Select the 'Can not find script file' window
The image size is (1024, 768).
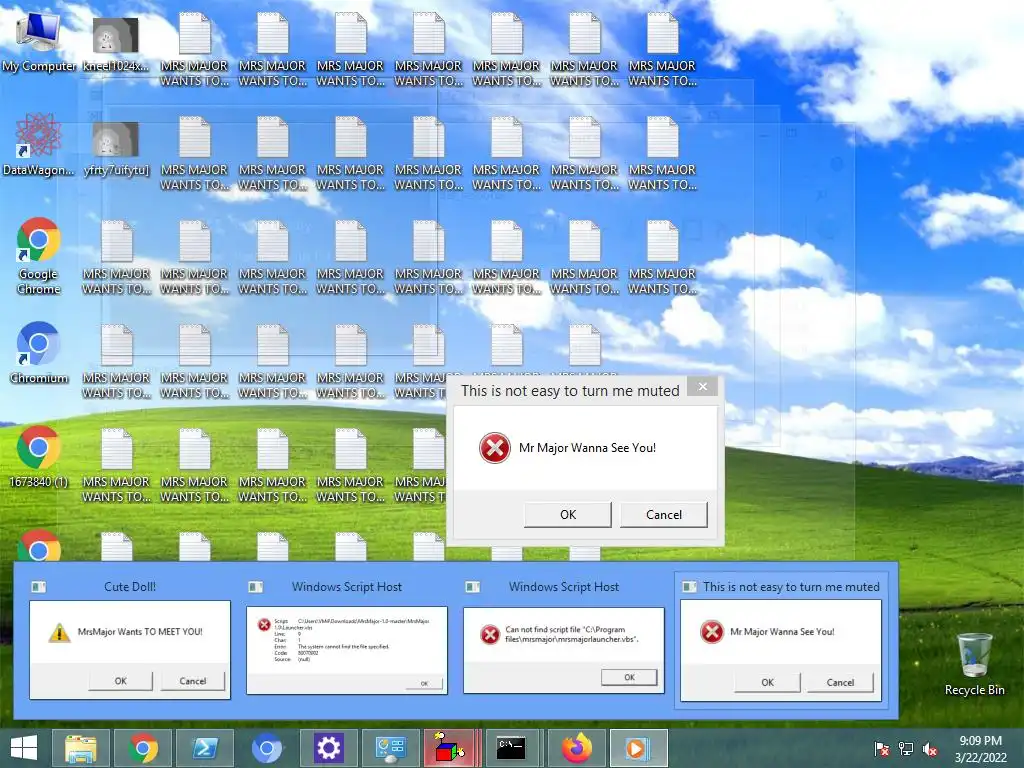pos(564,639)
